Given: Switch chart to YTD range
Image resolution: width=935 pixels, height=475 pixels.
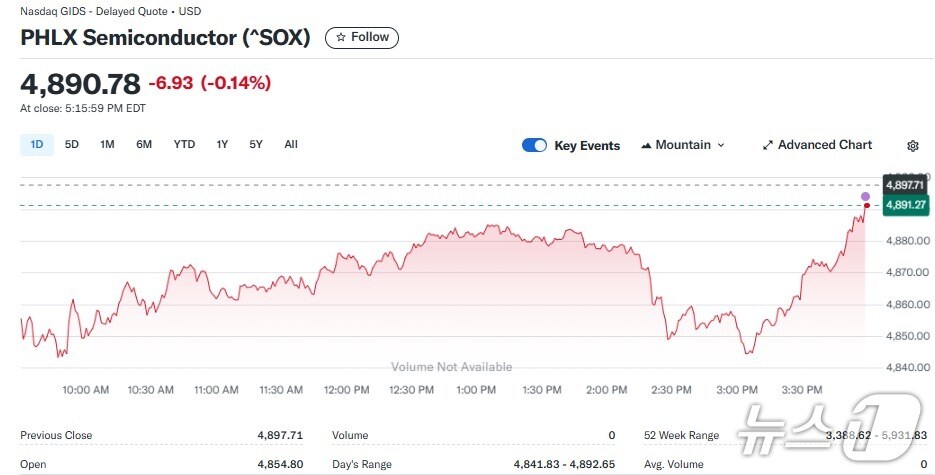Looking at the screenshot, I should [x=184, y=144].
